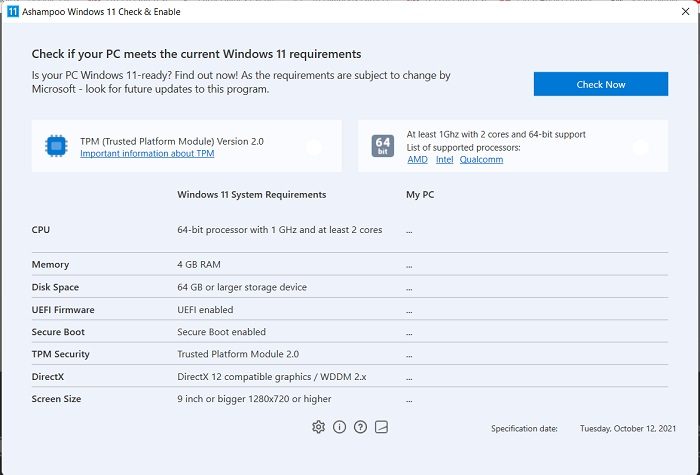This screenshot has height=475, width=700.
Task: Open help with the question mark icon
Action: click(x=360, y=427)
